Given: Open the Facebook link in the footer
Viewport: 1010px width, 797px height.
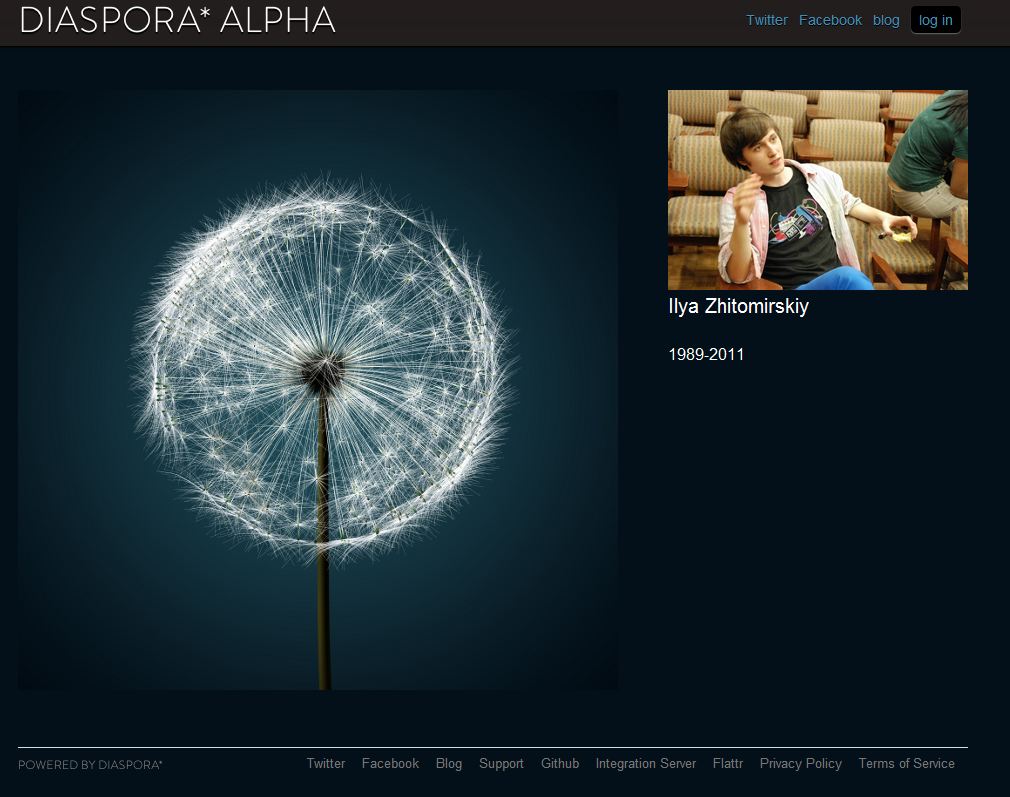Looking at the screenshot, I should click(x=390, y=763).
